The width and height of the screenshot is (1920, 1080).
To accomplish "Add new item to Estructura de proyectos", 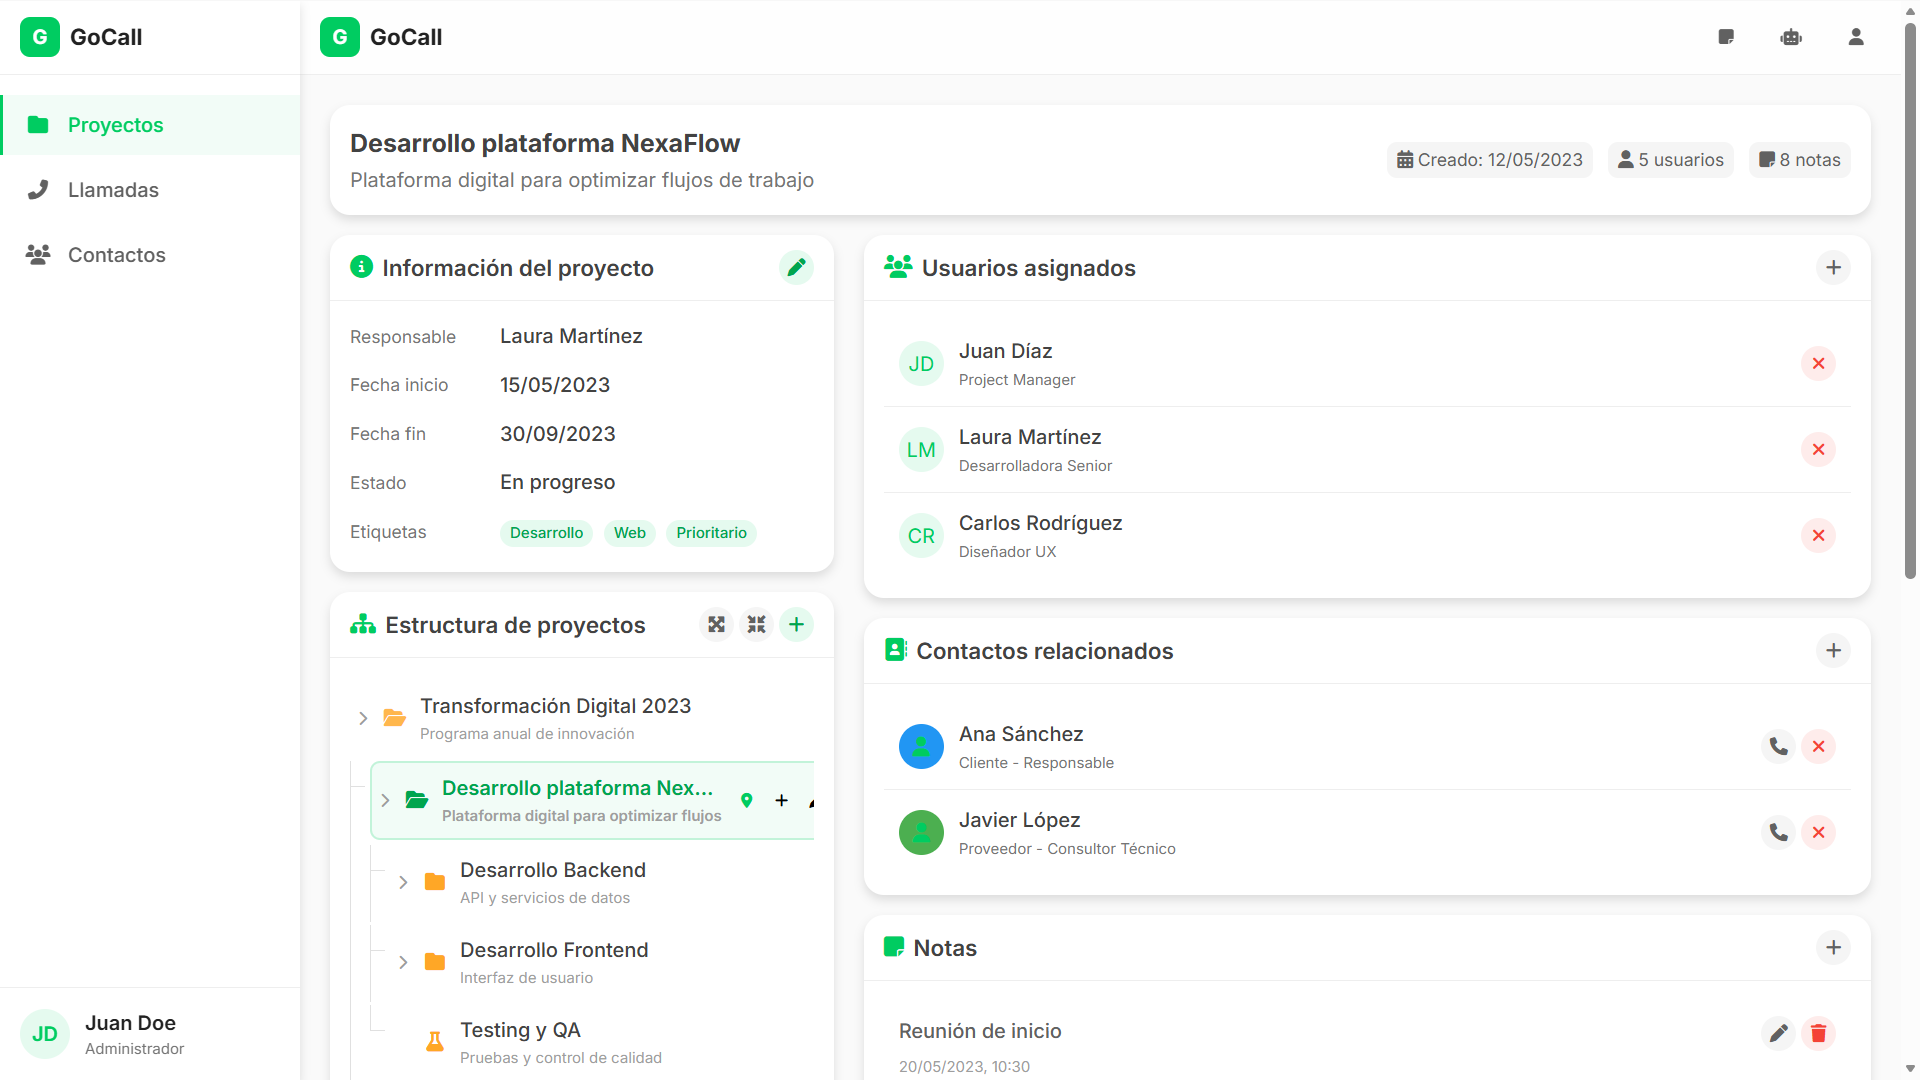I will (x=796, y=625).
